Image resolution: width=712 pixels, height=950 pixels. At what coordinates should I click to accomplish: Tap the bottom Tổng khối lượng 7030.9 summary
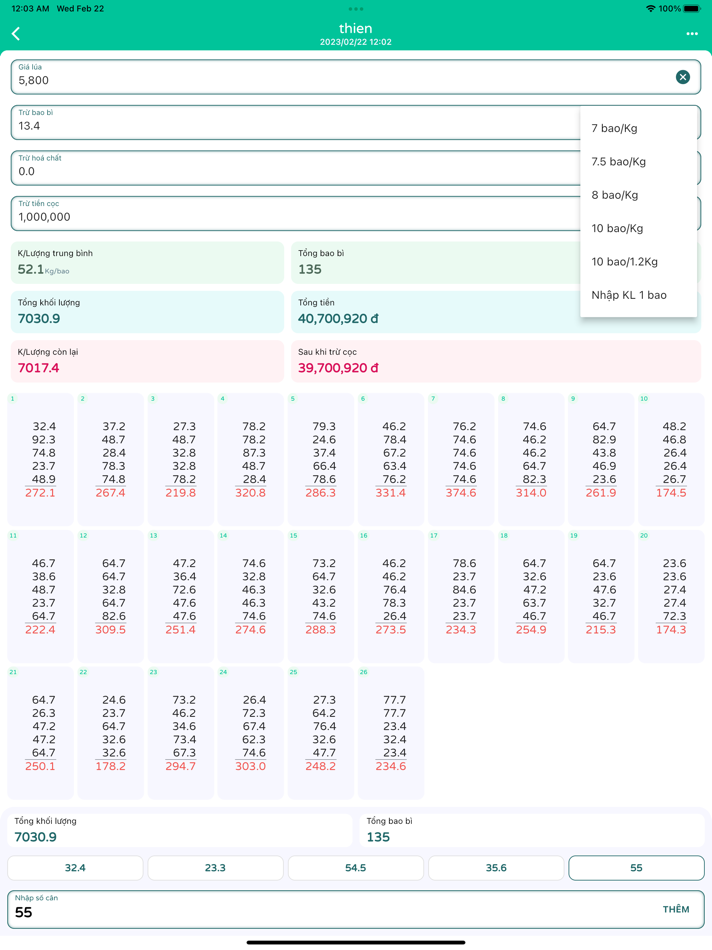tap(180, 830)
